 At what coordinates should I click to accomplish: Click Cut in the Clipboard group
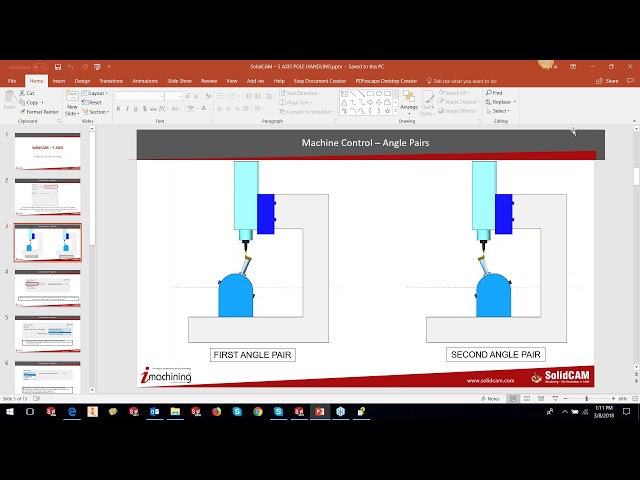point(27,93)
